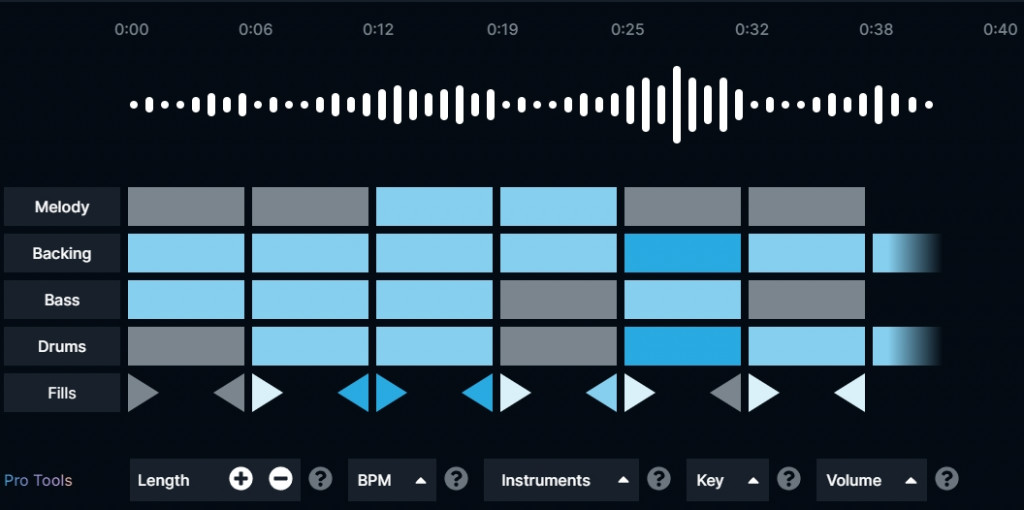Image resolution: width=1024 pixels, height=510 pixels.
Task: Expand the Key dropdown
Action: click(728, 480)
